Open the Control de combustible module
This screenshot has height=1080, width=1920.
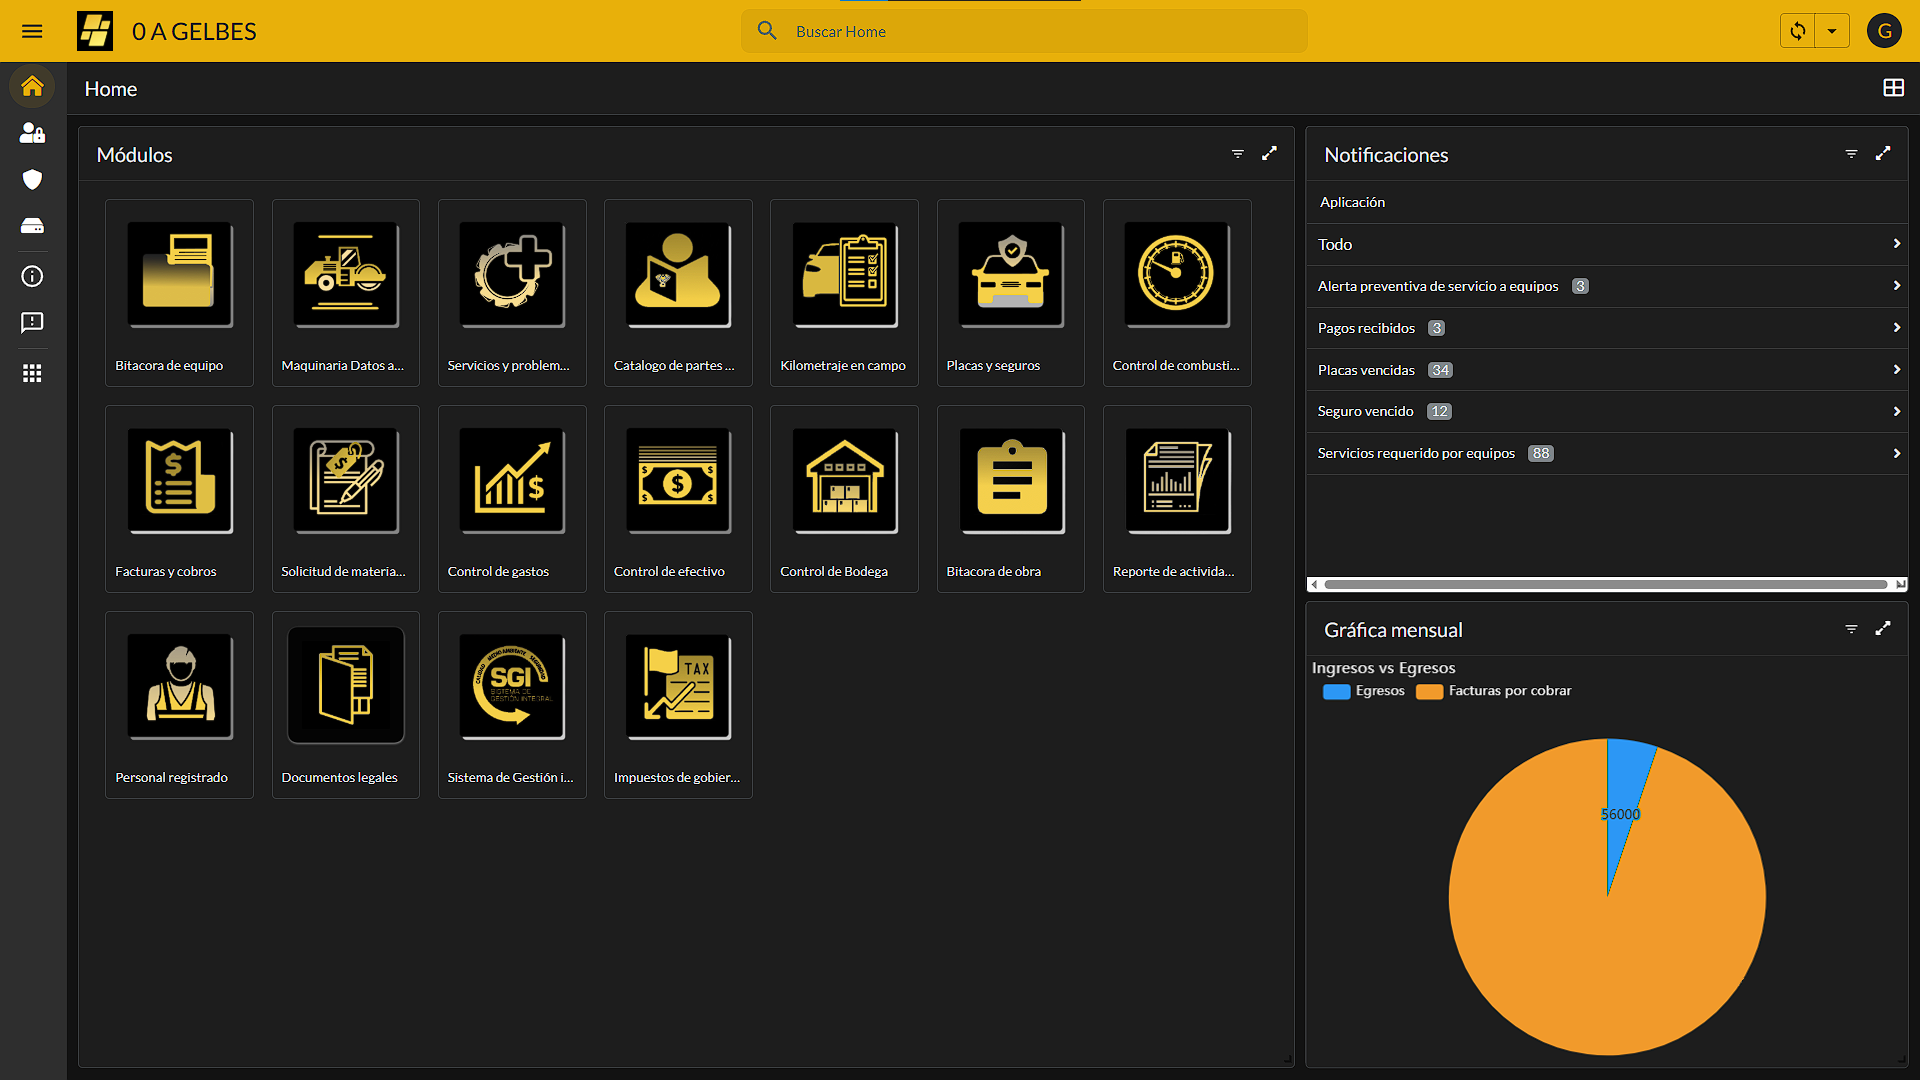click(1176, 292)
